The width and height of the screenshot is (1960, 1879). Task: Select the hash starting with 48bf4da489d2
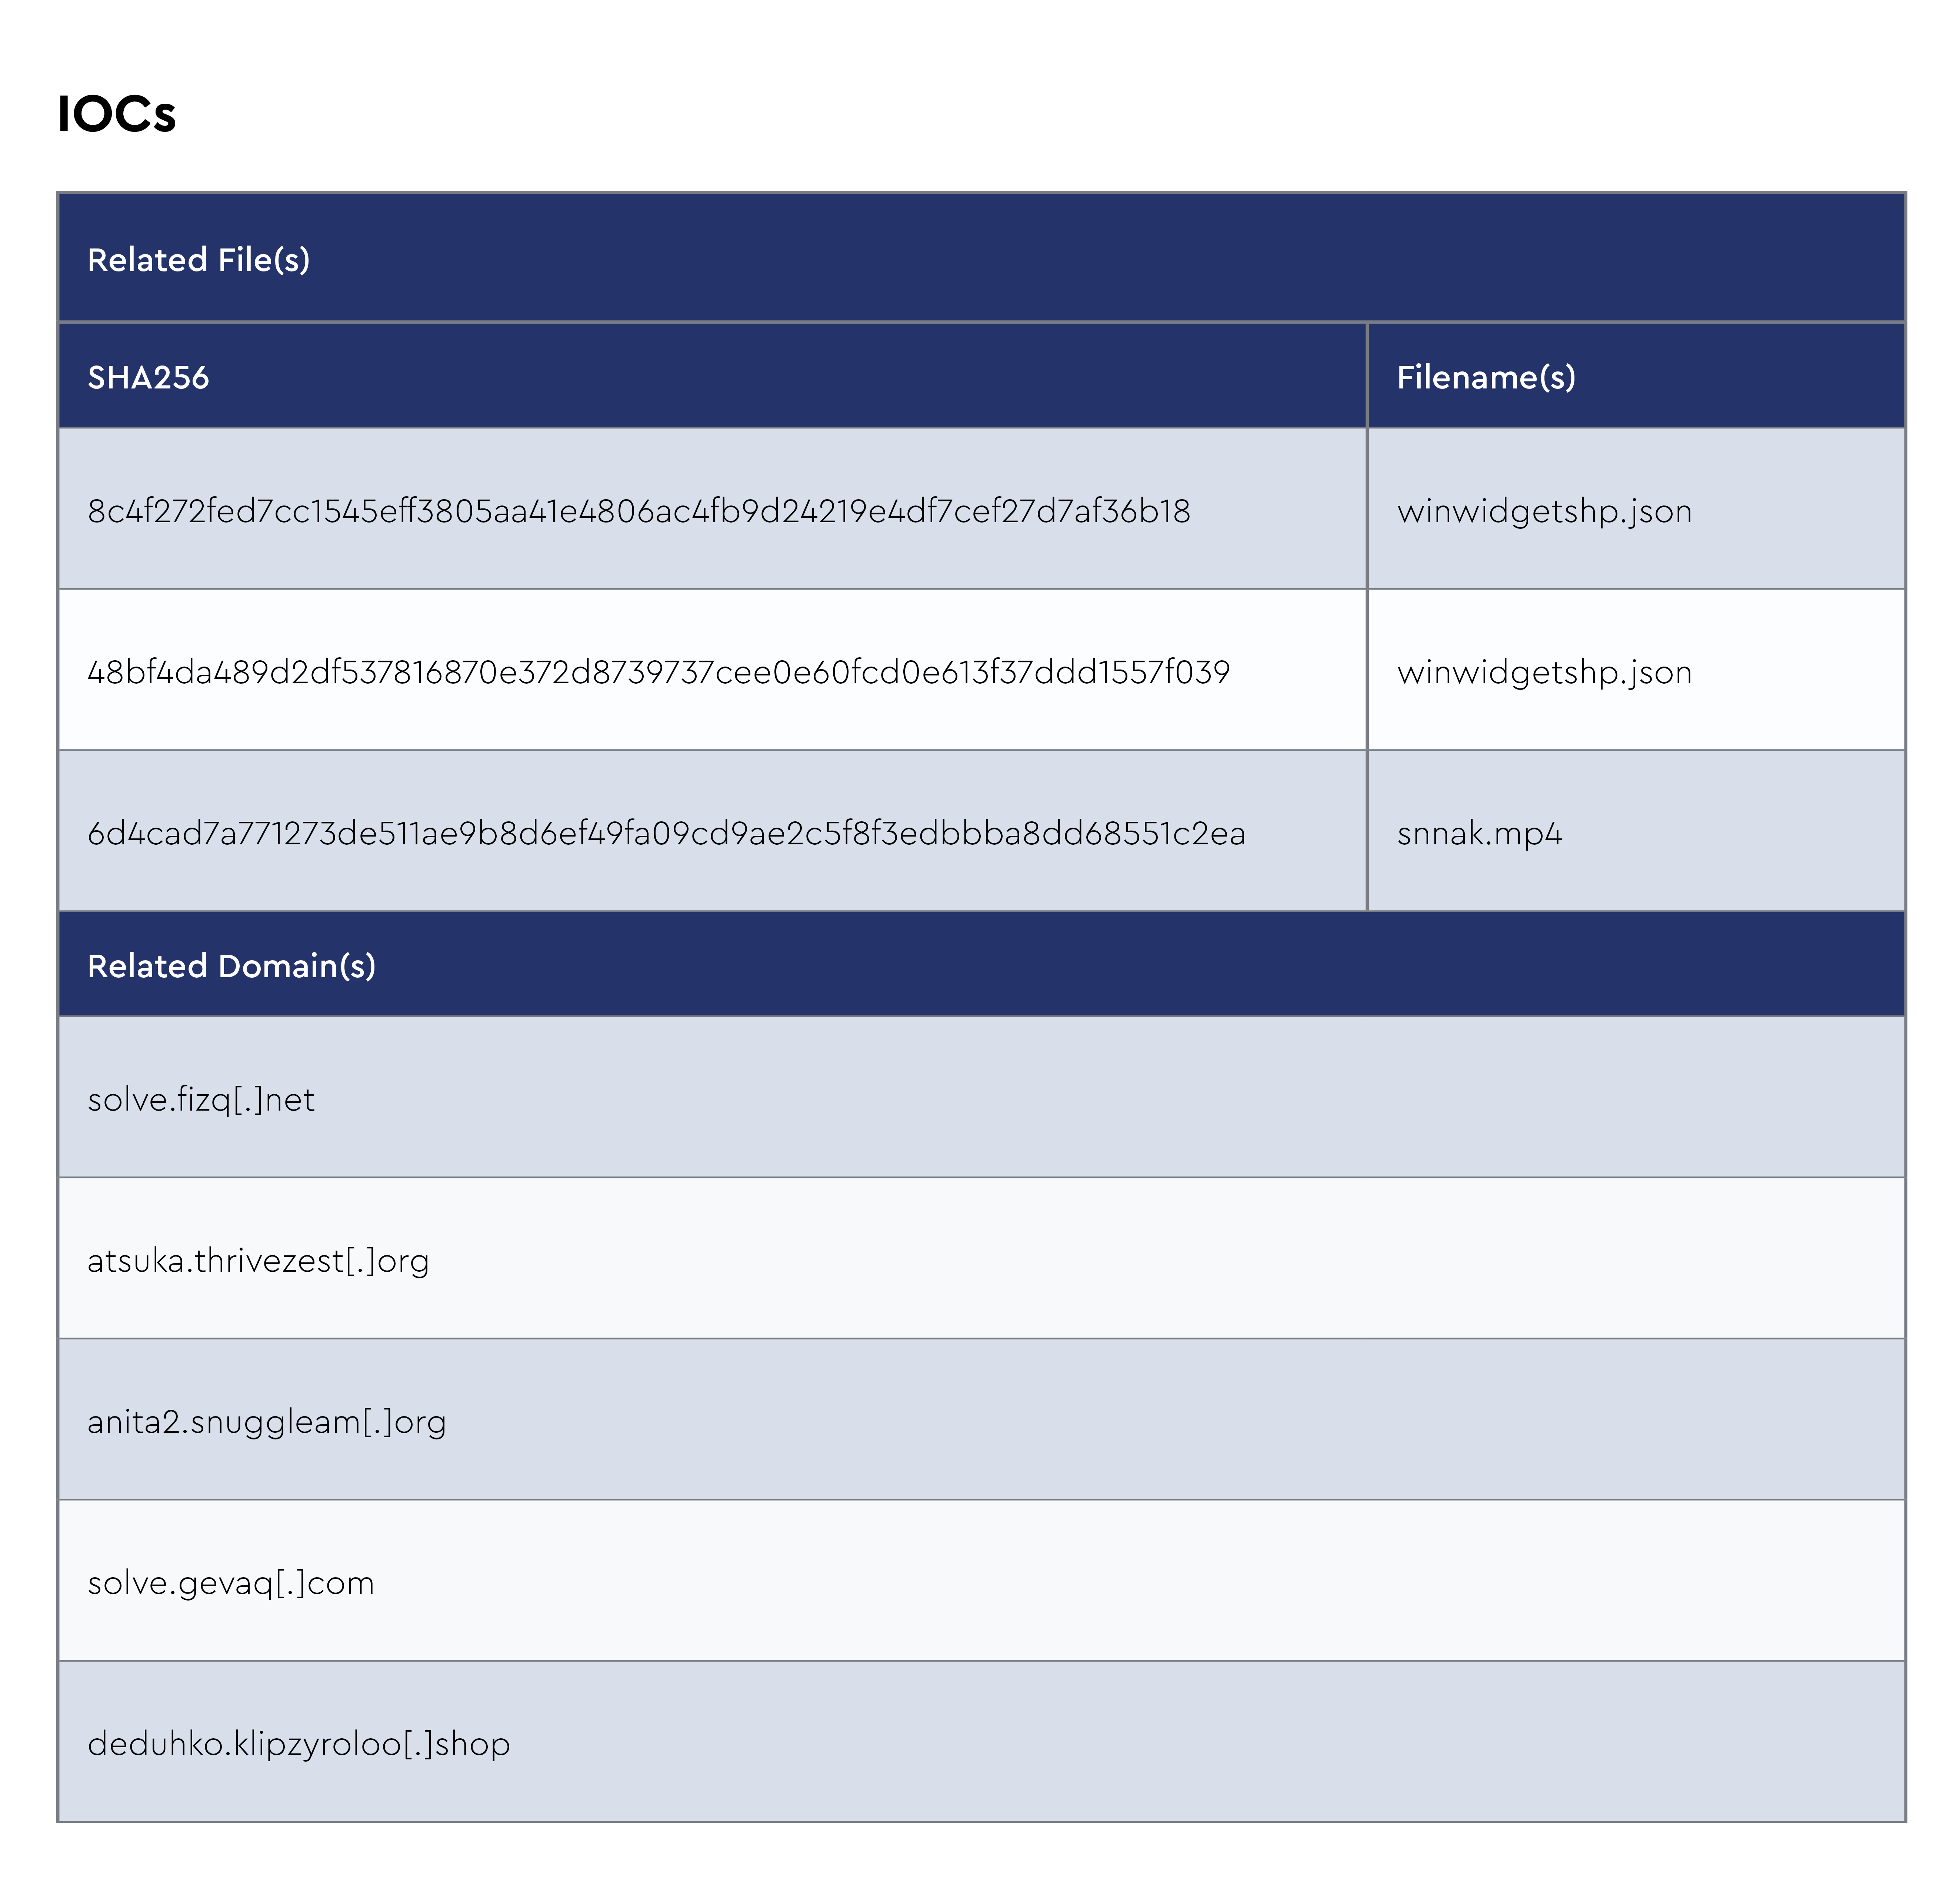658,672
